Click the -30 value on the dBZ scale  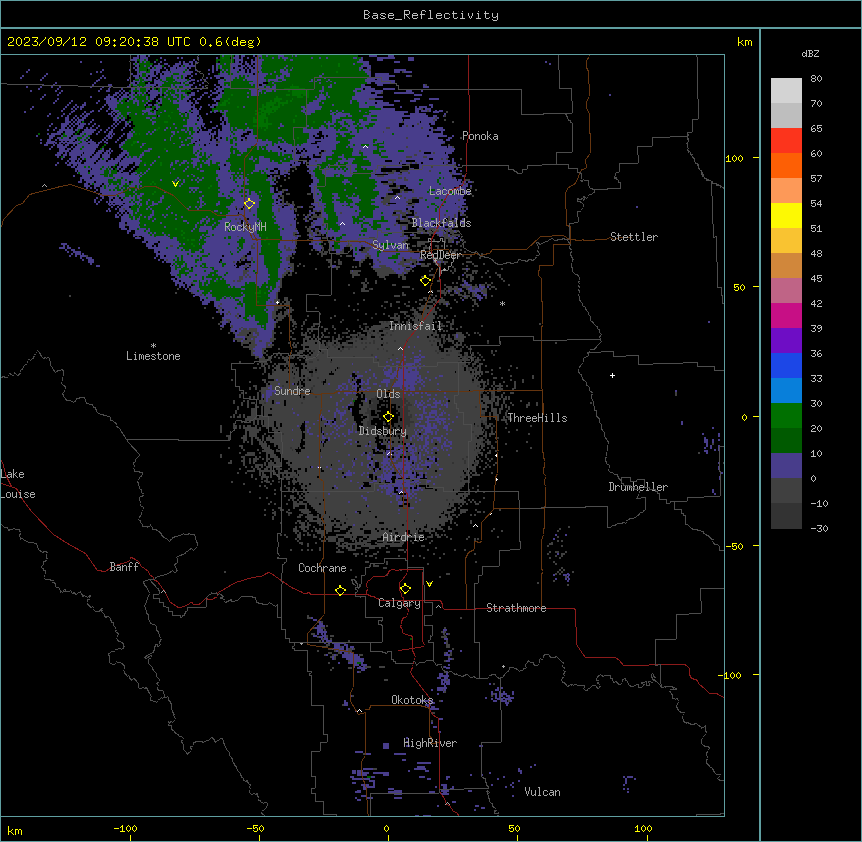[819, 528]
